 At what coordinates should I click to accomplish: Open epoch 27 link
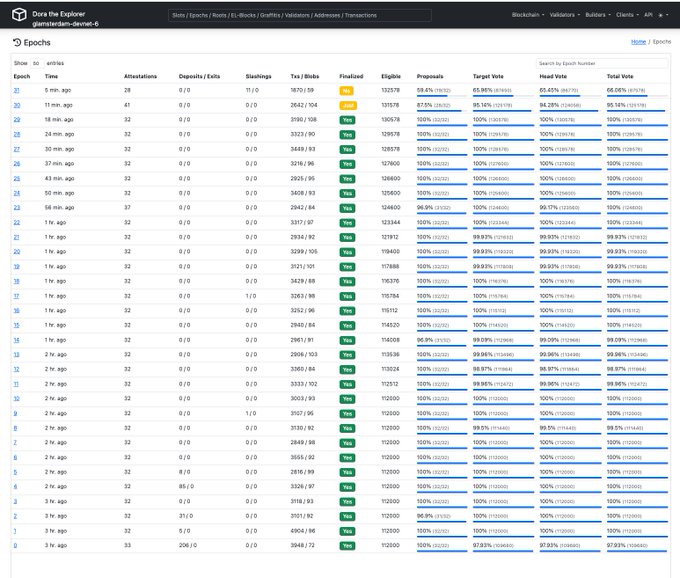pos(16,149)
